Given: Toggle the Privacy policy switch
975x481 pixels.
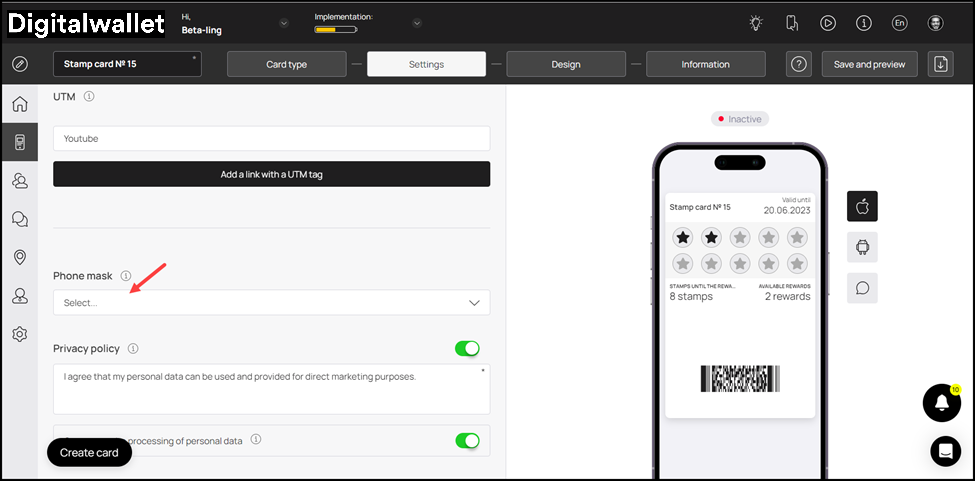Looking at the screenshot, I should pos(467,348).
